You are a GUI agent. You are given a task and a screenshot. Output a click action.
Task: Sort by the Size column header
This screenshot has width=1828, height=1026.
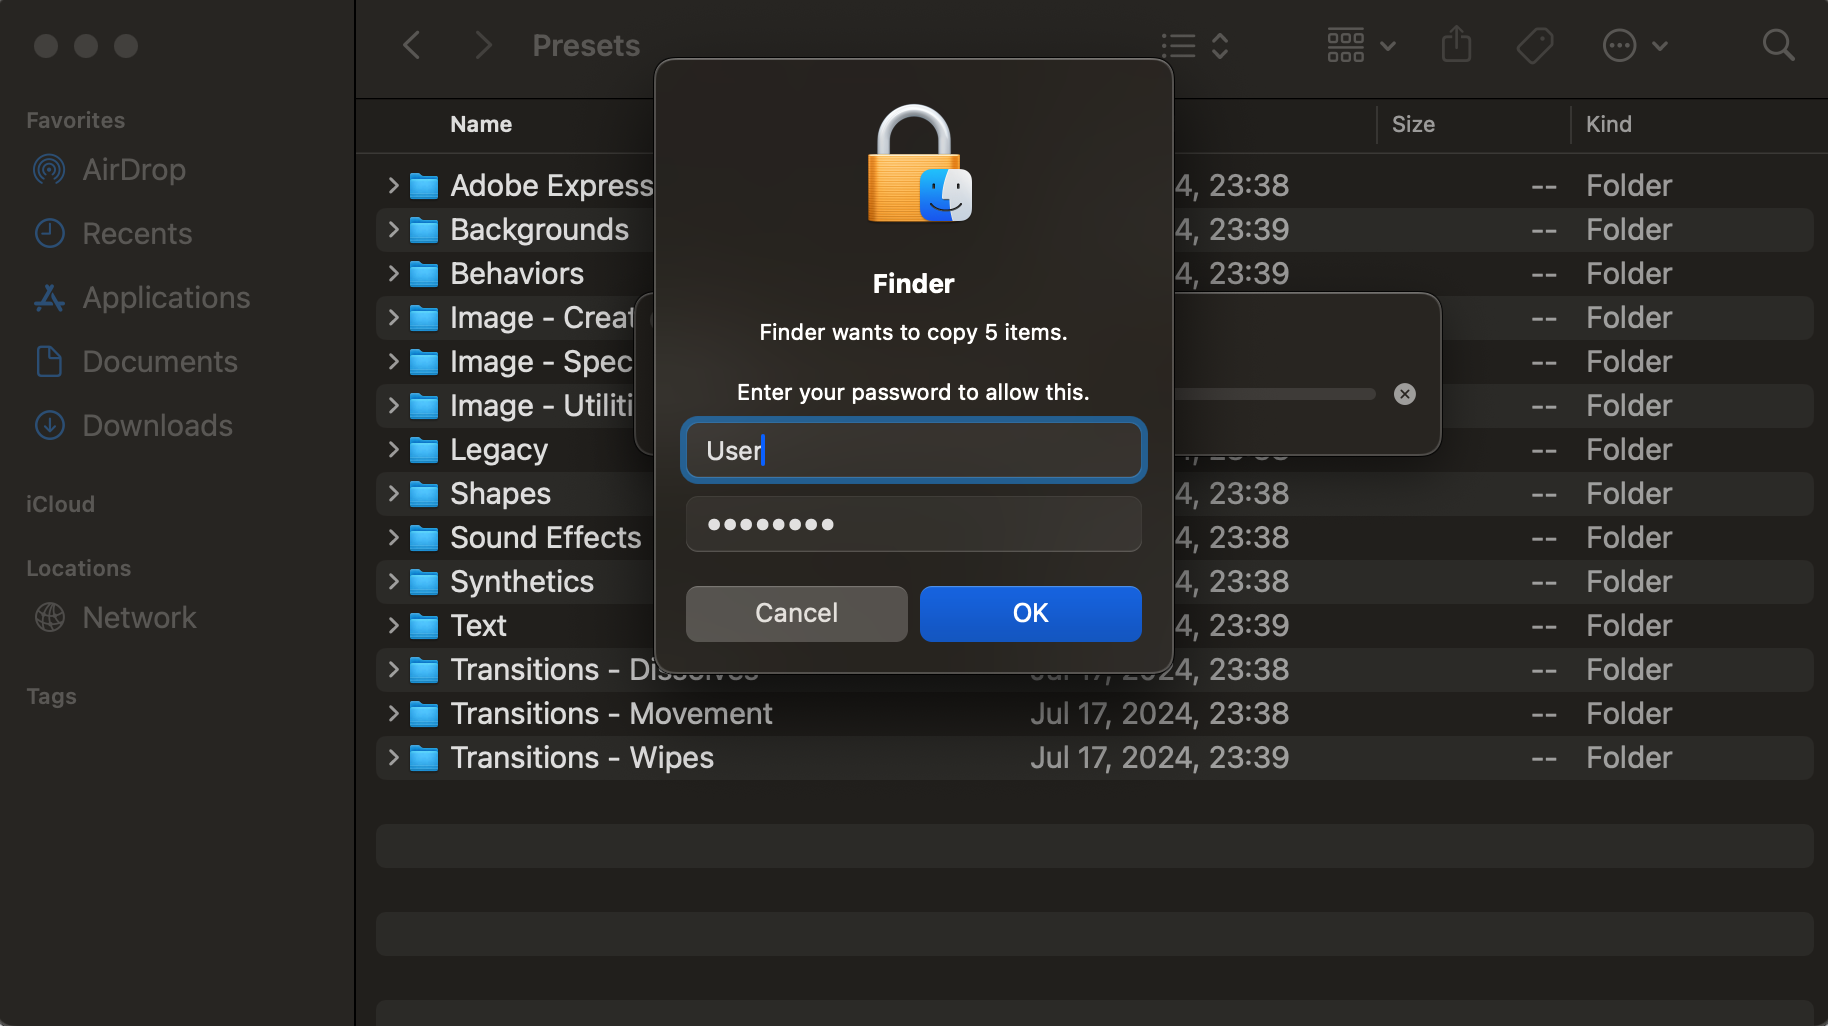click(x=1413, y=124)
